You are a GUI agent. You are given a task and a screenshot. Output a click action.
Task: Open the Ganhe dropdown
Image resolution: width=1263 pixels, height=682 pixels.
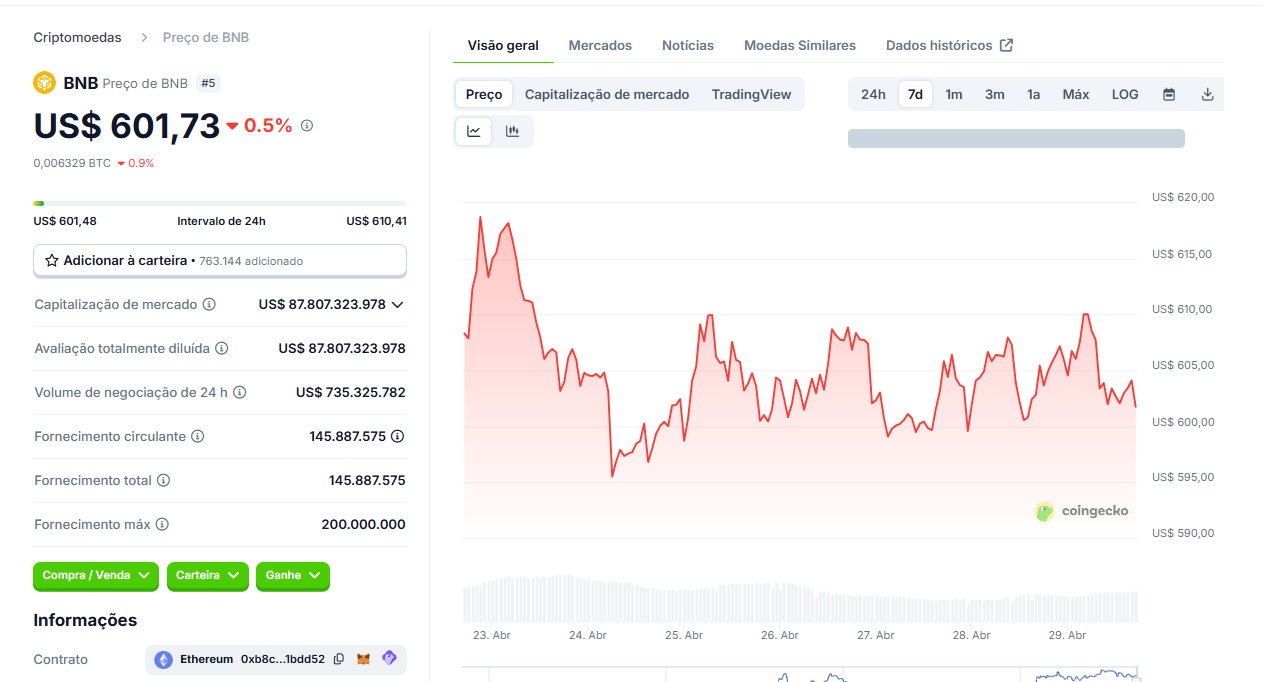point(293,576)
